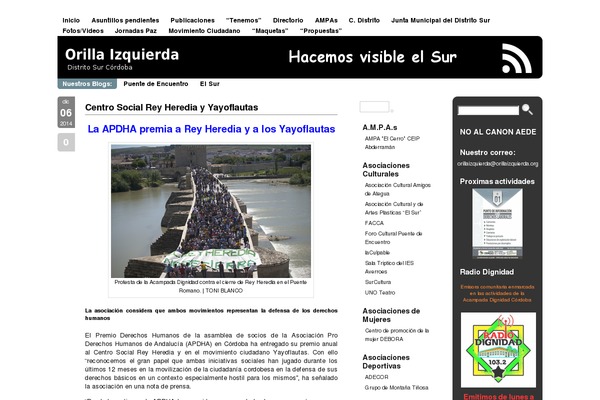Open the Jornadas Paz menu item
Viewport: 600px width, 400px height.
point(136,31)
